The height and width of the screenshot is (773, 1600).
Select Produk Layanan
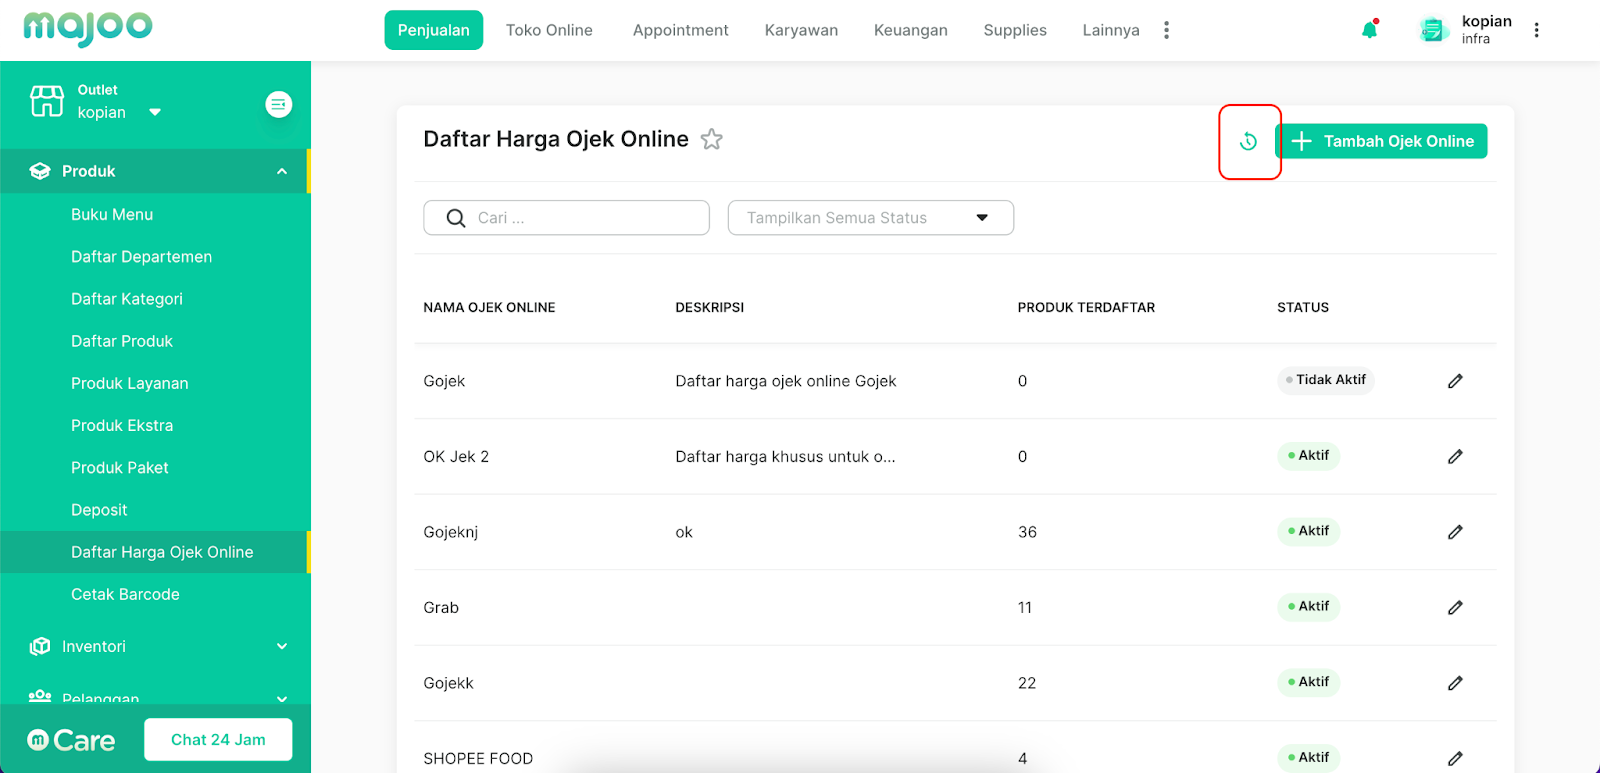point(129,383)
